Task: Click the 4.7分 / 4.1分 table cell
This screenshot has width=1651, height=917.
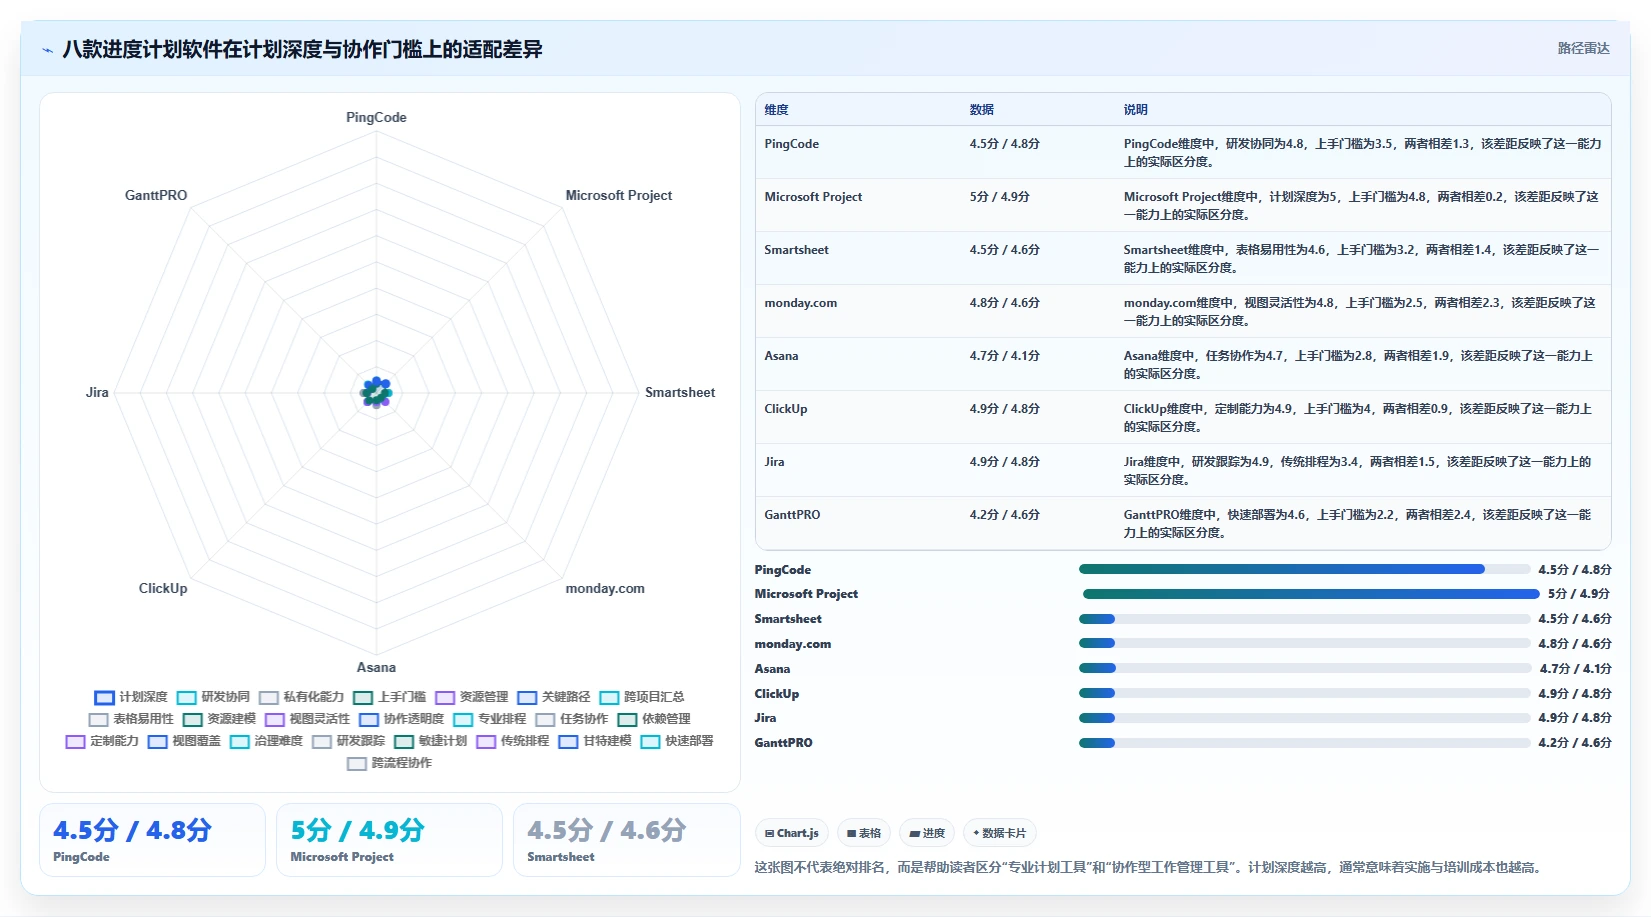Action: pyautogui.click(x=1004, y=356)
